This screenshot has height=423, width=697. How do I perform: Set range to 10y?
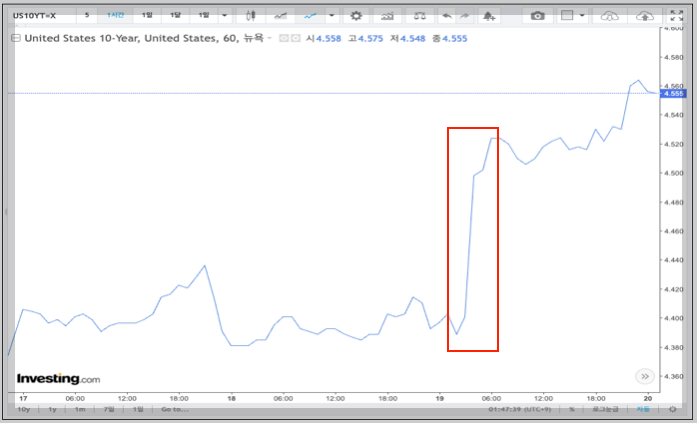coord(24,409)
